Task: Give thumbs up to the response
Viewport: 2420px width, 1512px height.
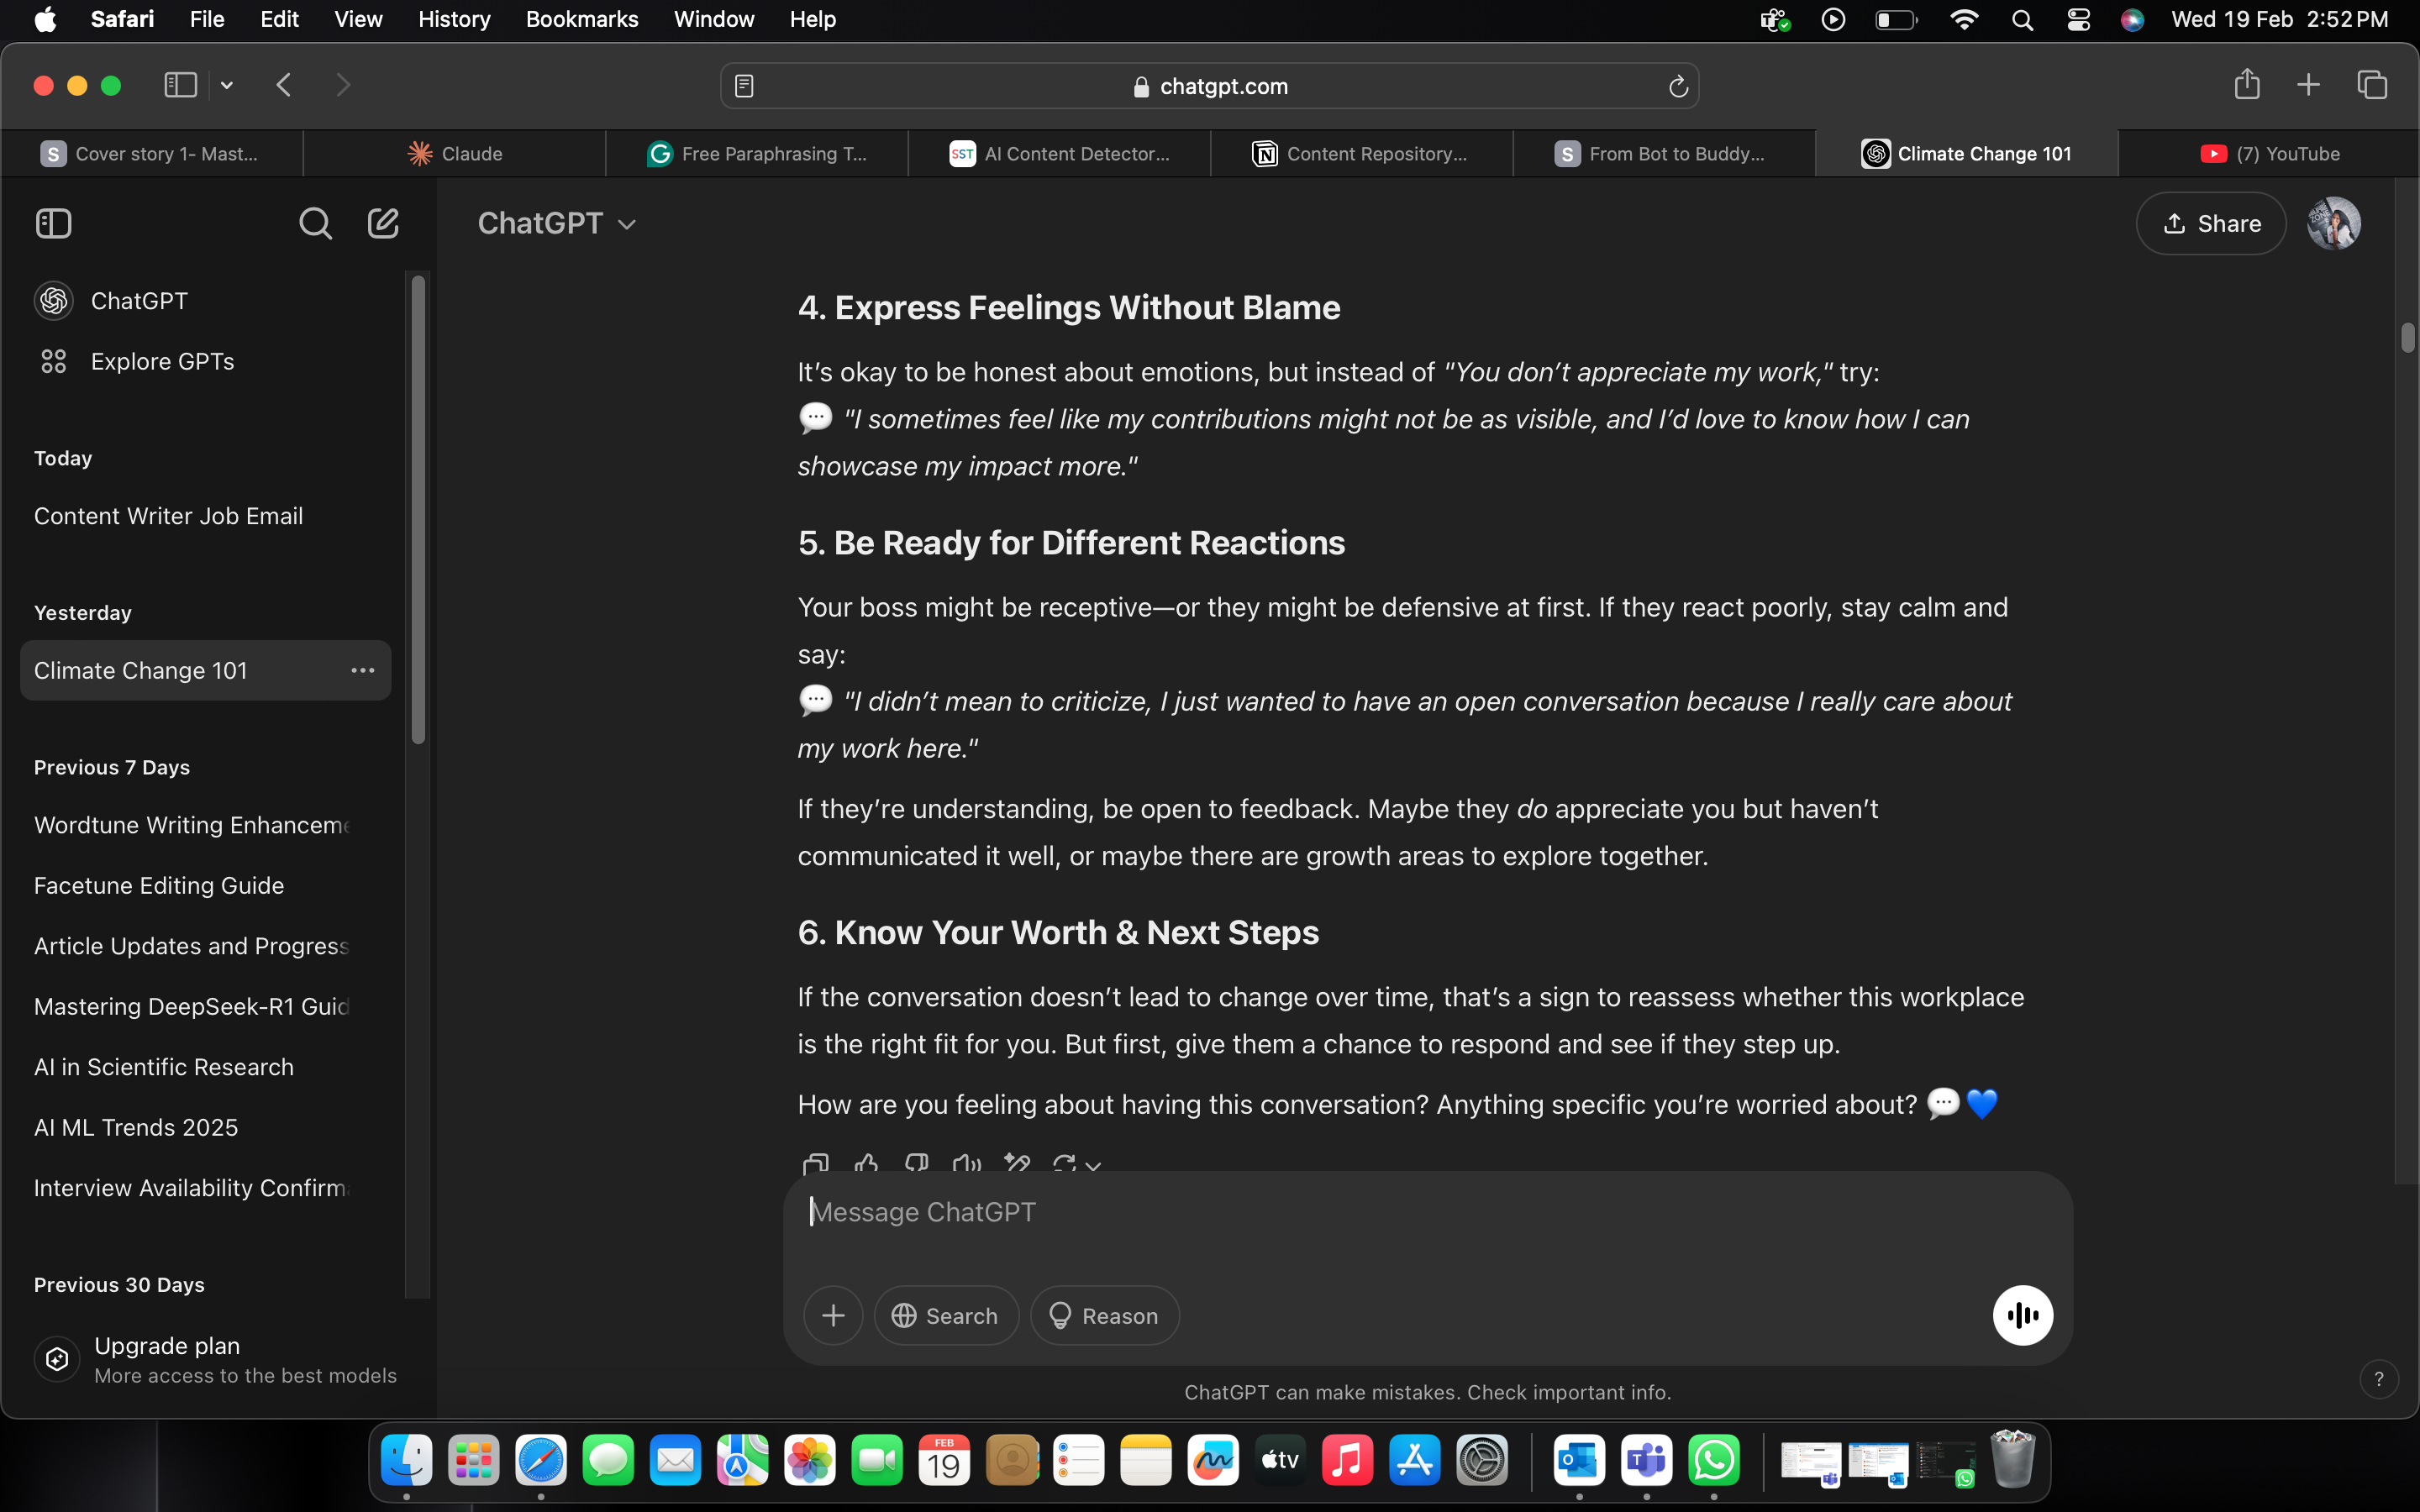Action: click(866, 1163)
